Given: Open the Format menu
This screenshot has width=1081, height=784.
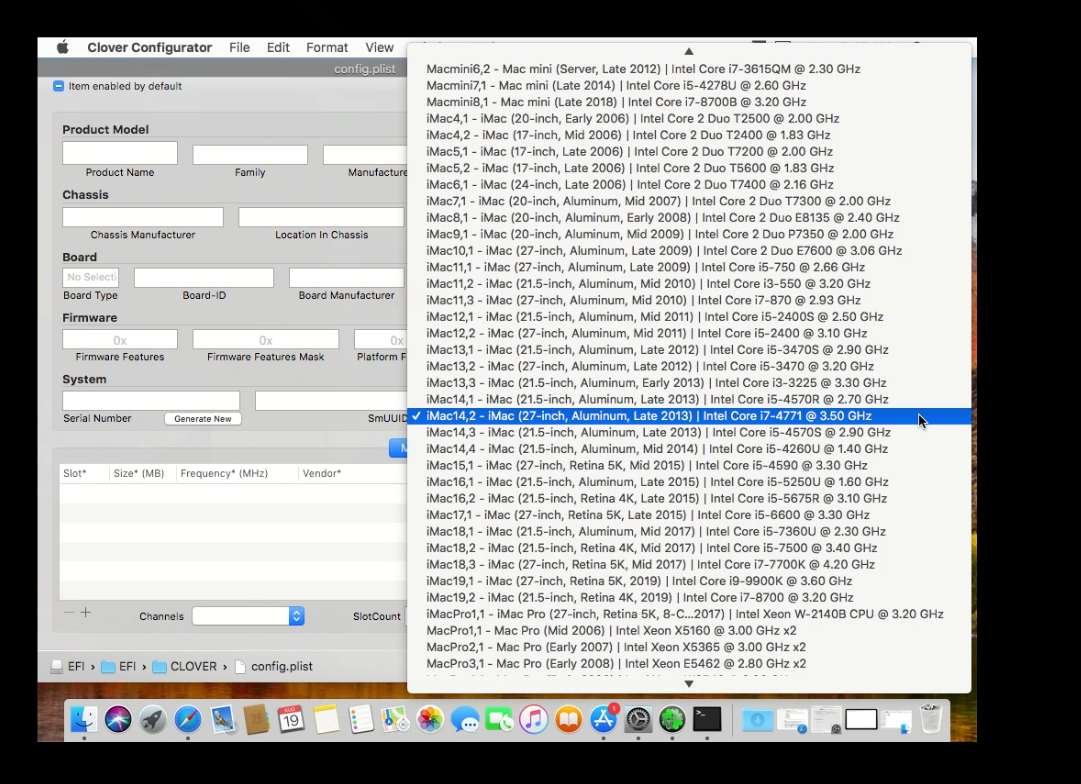Looking at the screenshot, I should point(327,48).
